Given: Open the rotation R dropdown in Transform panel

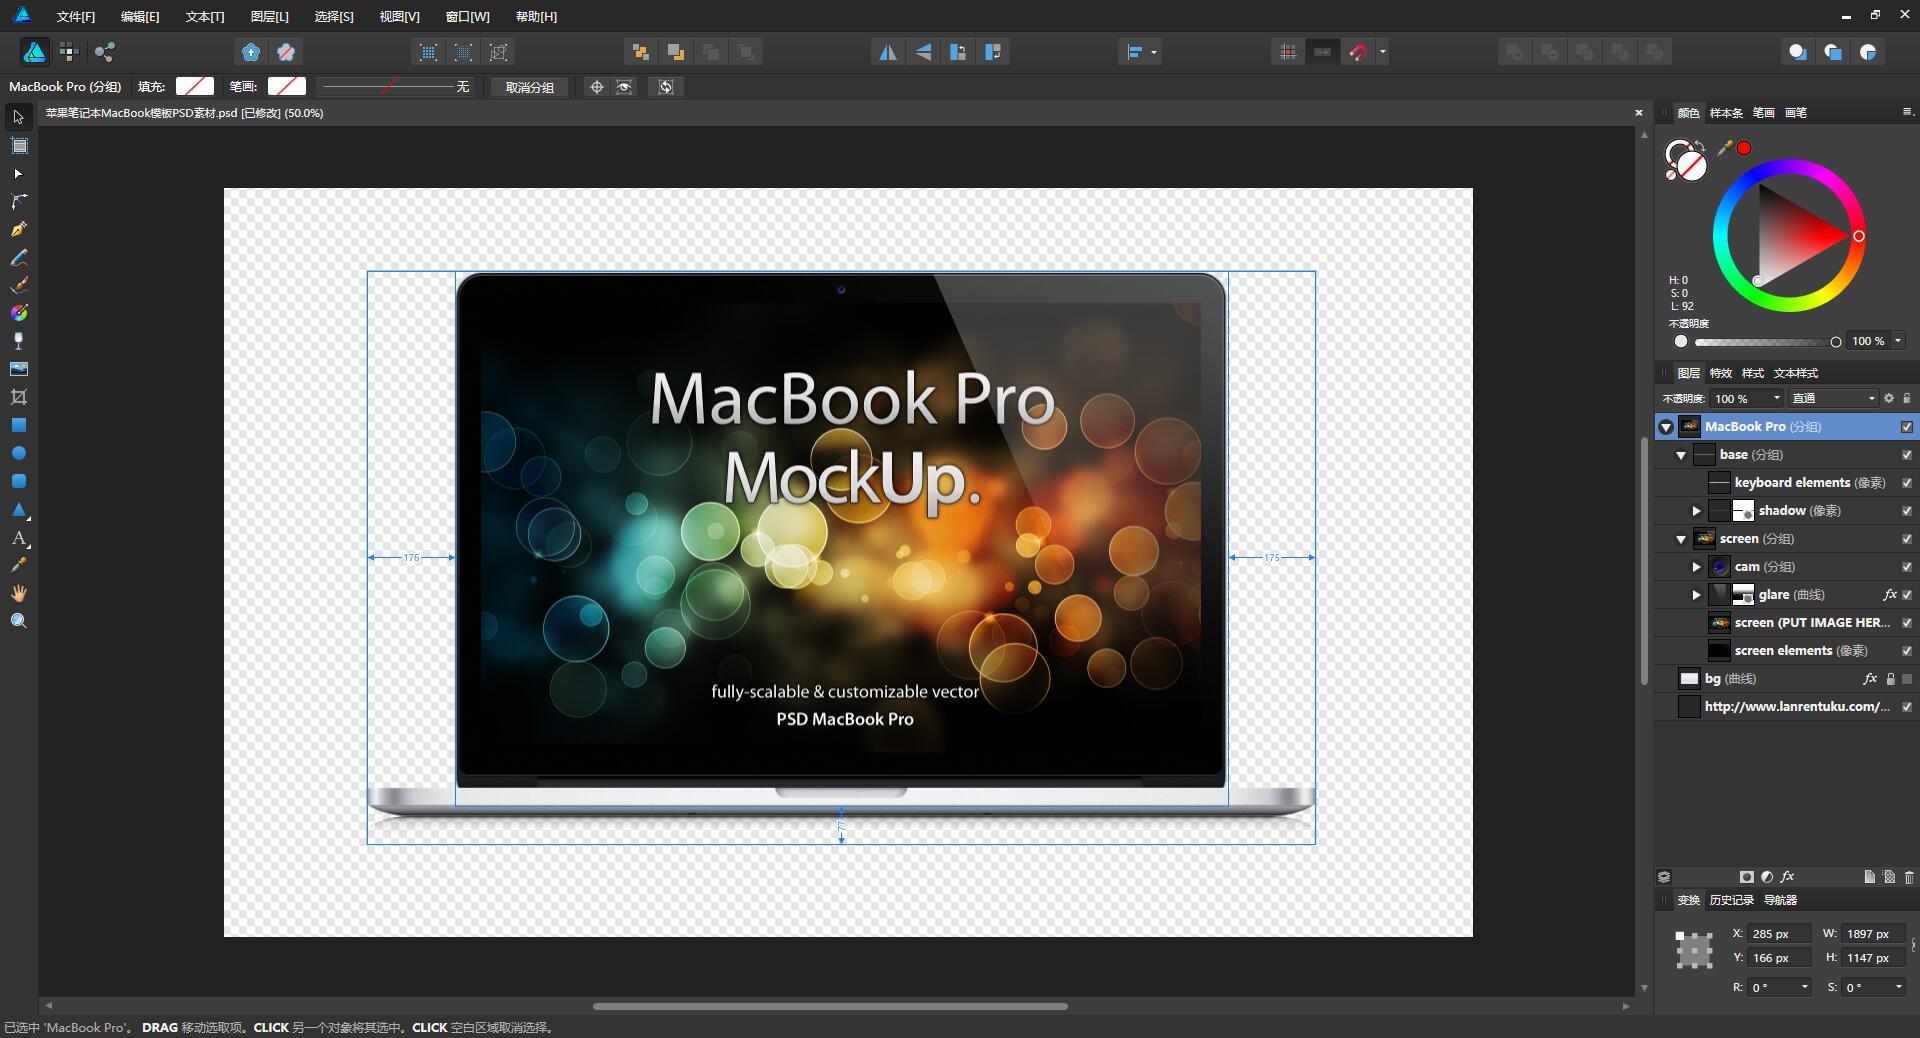Looking at the screenshot, I should 1804,987.
